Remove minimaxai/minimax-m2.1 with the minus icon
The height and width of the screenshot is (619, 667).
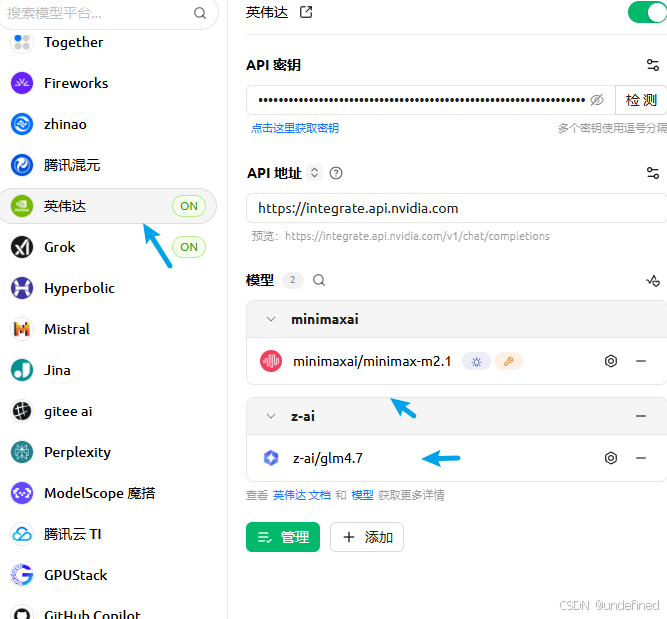coord(641,361)
